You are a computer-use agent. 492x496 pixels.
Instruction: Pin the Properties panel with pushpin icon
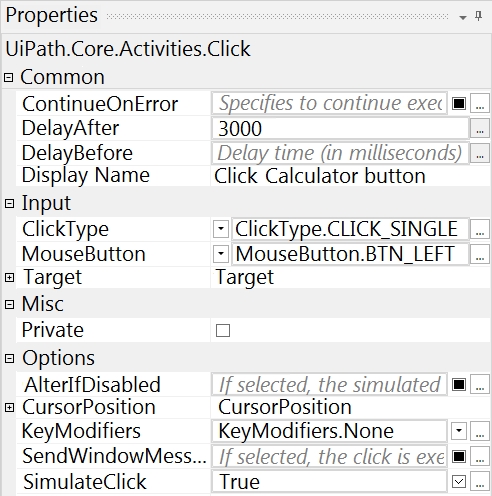pyautogui.click(x=479, y=16)
